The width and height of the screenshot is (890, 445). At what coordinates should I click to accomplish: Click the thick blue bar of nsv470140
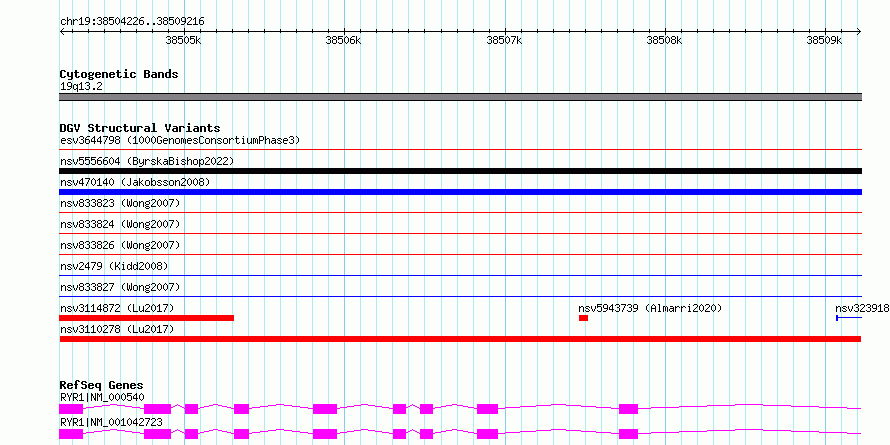point(460,192)
